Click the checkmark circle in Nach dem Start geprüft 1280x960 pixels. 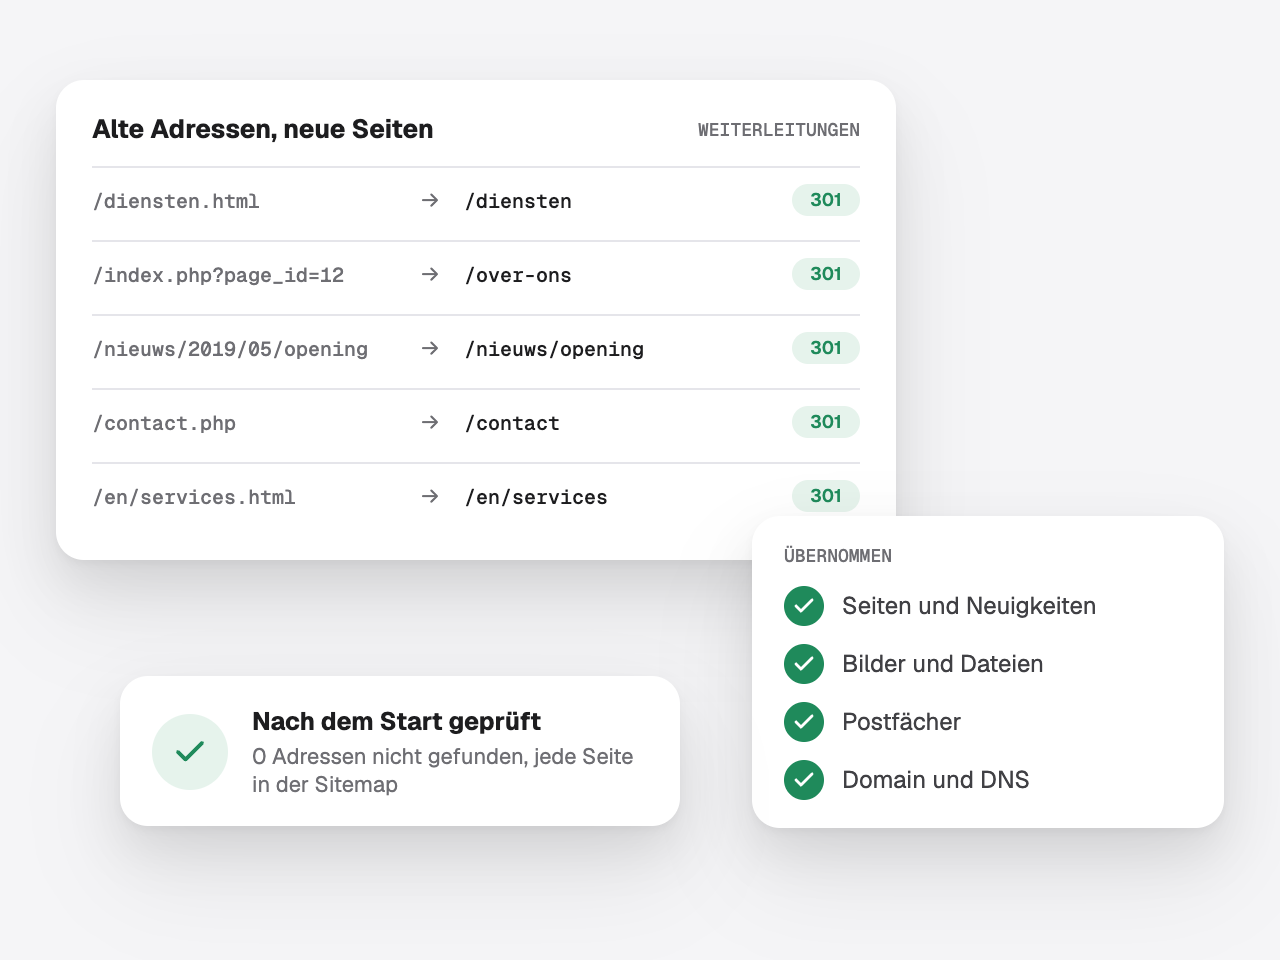click(x=190, y=752)
